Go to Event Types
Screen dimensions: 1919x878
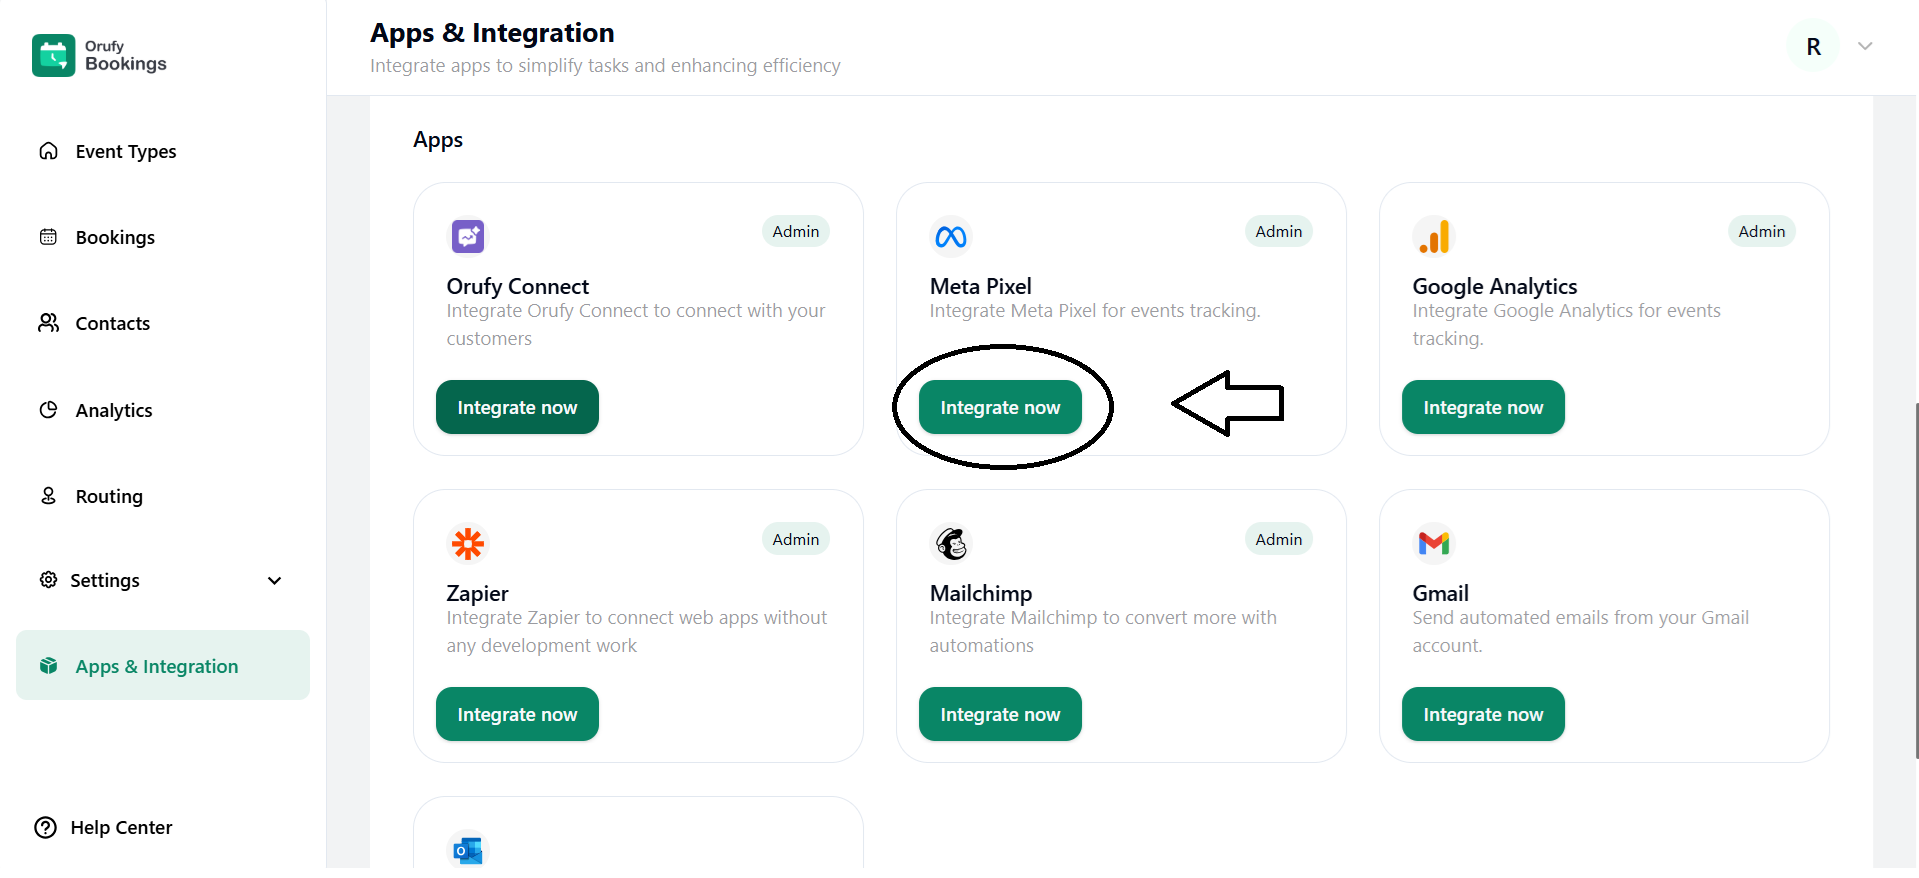(125, 152)
